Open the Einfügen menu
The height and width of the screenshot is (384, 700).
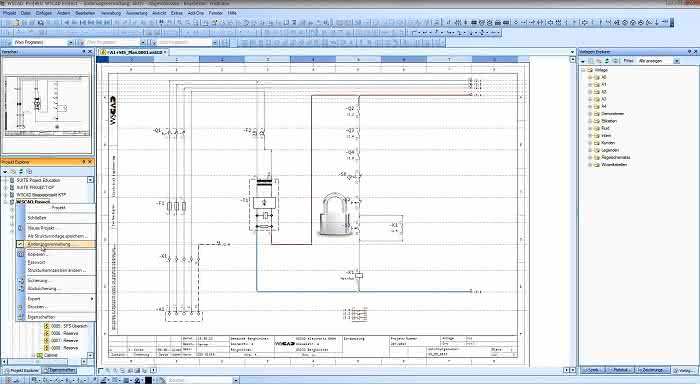(44, 13)
